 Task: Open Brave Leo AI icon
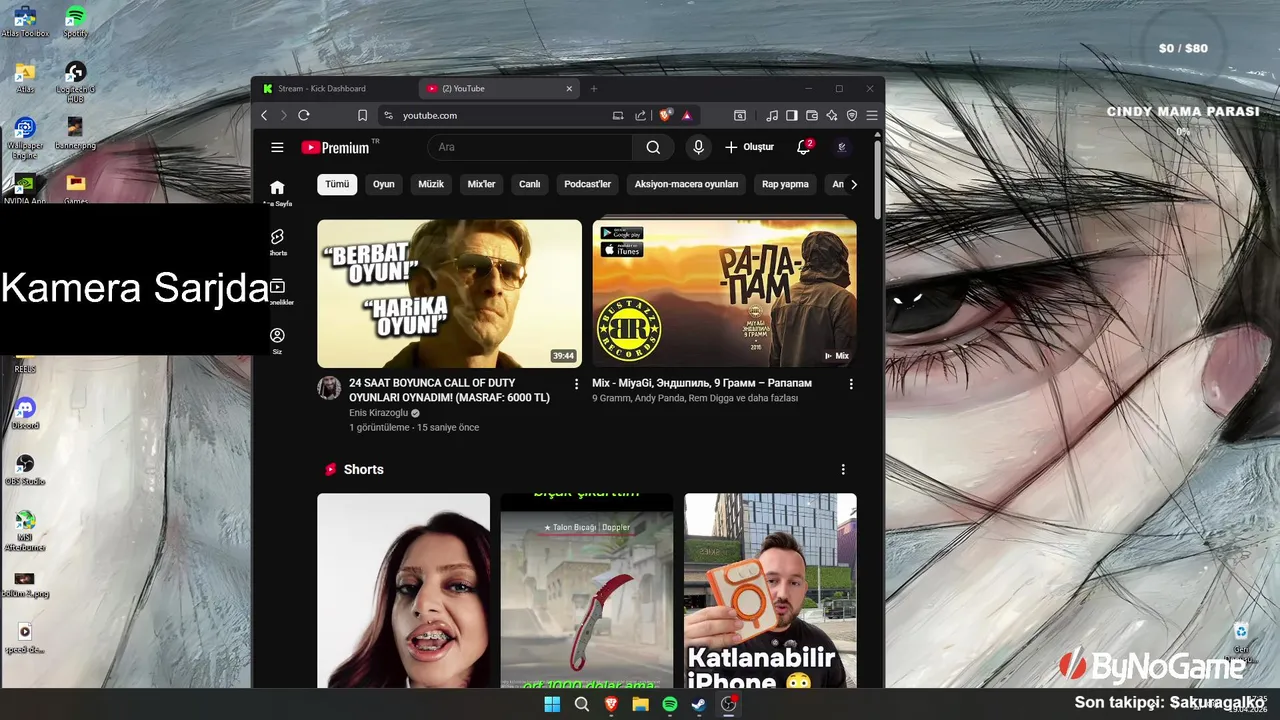tap(832, 115)
